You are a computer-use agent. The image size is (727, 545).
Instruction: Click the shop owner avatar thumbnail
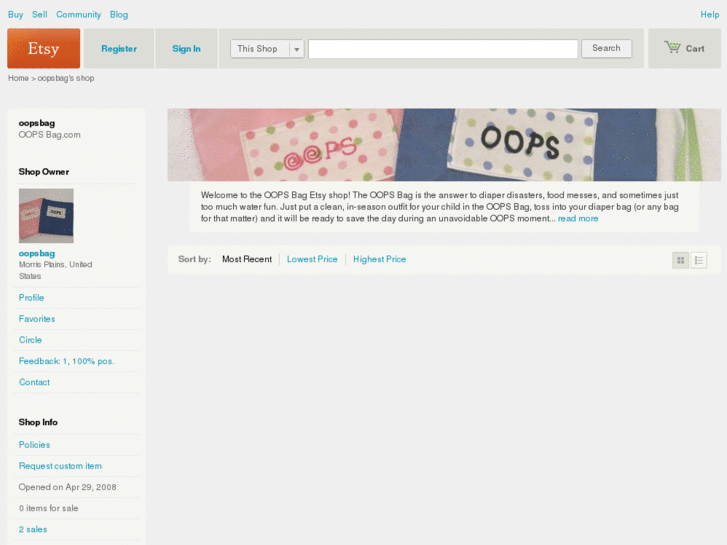point(46,216)
